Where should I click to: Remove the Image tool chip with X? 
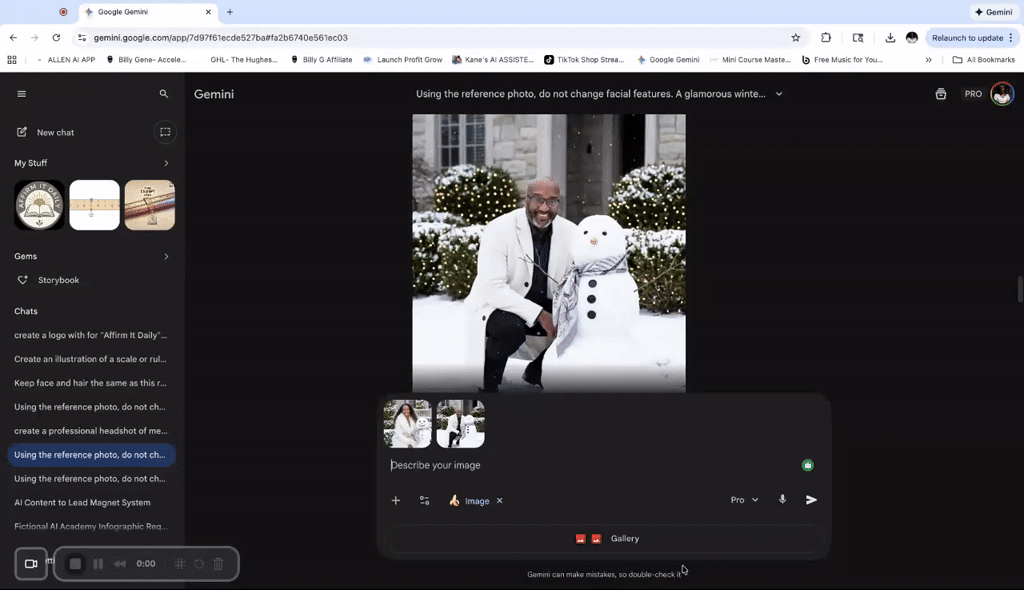pyautogui.click(x=500, y=501)
